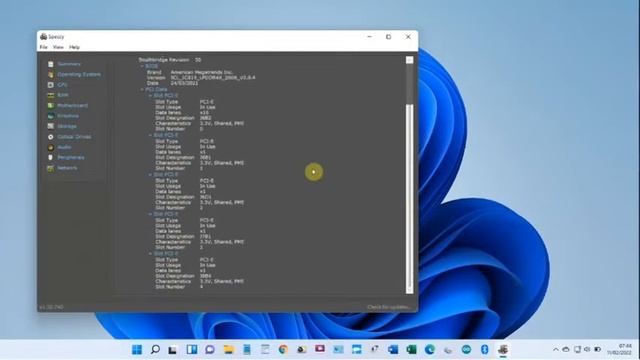
Task: Open the View menu
Action: click(58, 47)
